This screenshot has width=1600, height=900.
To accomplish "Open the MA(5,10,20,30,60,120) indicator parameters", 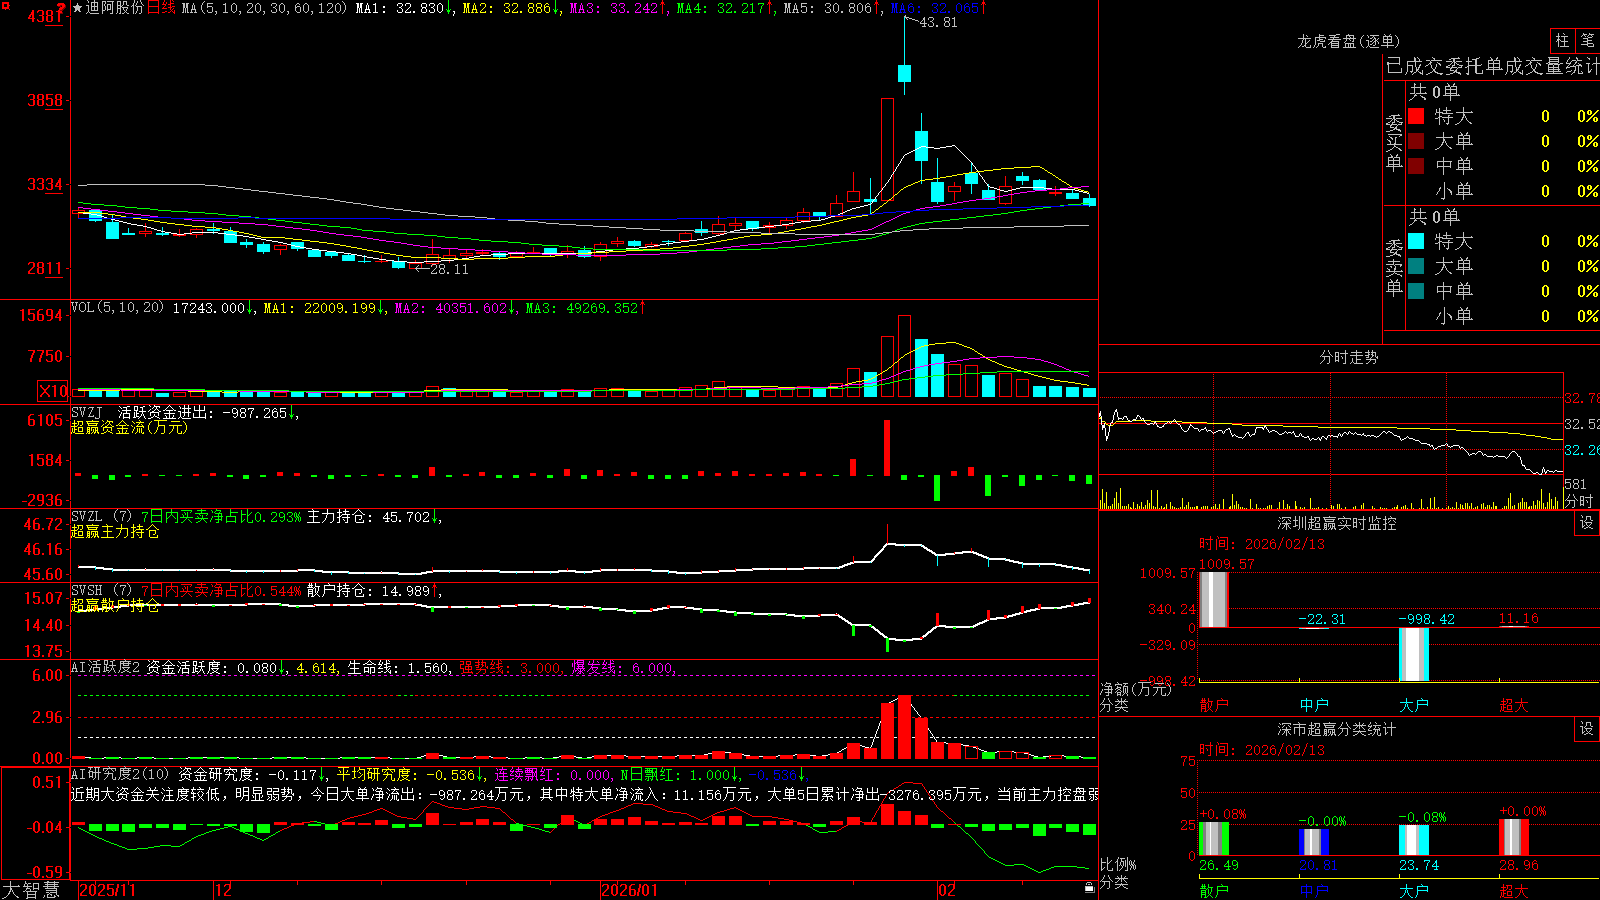I will (264, 8).
